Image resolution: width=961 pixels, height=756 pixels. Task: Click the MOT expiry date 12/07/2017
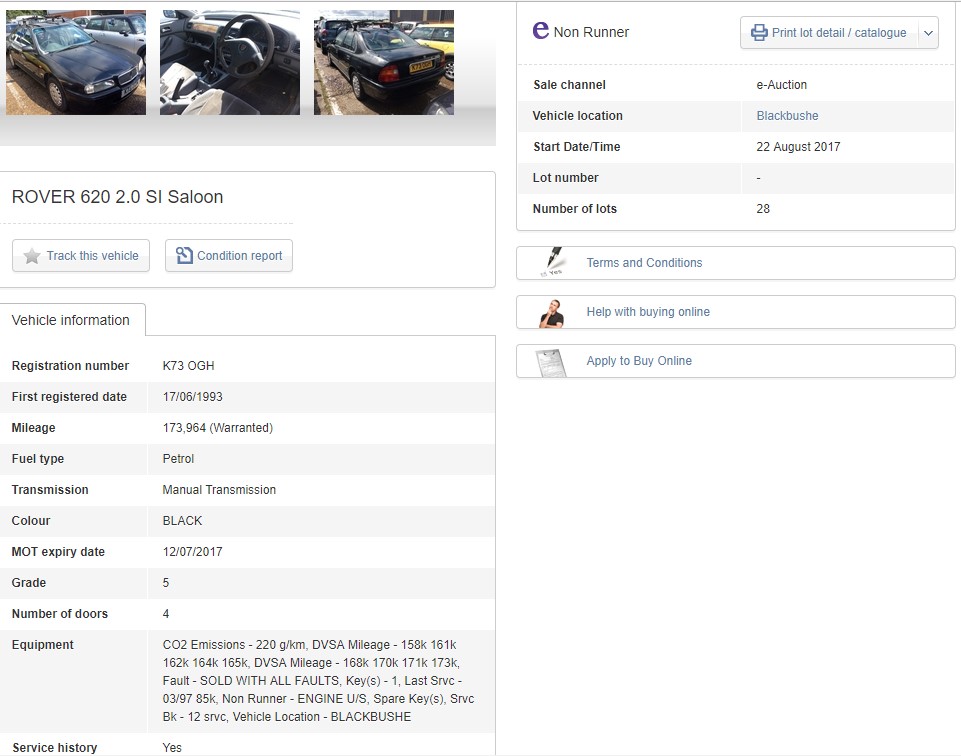point(192,551)
